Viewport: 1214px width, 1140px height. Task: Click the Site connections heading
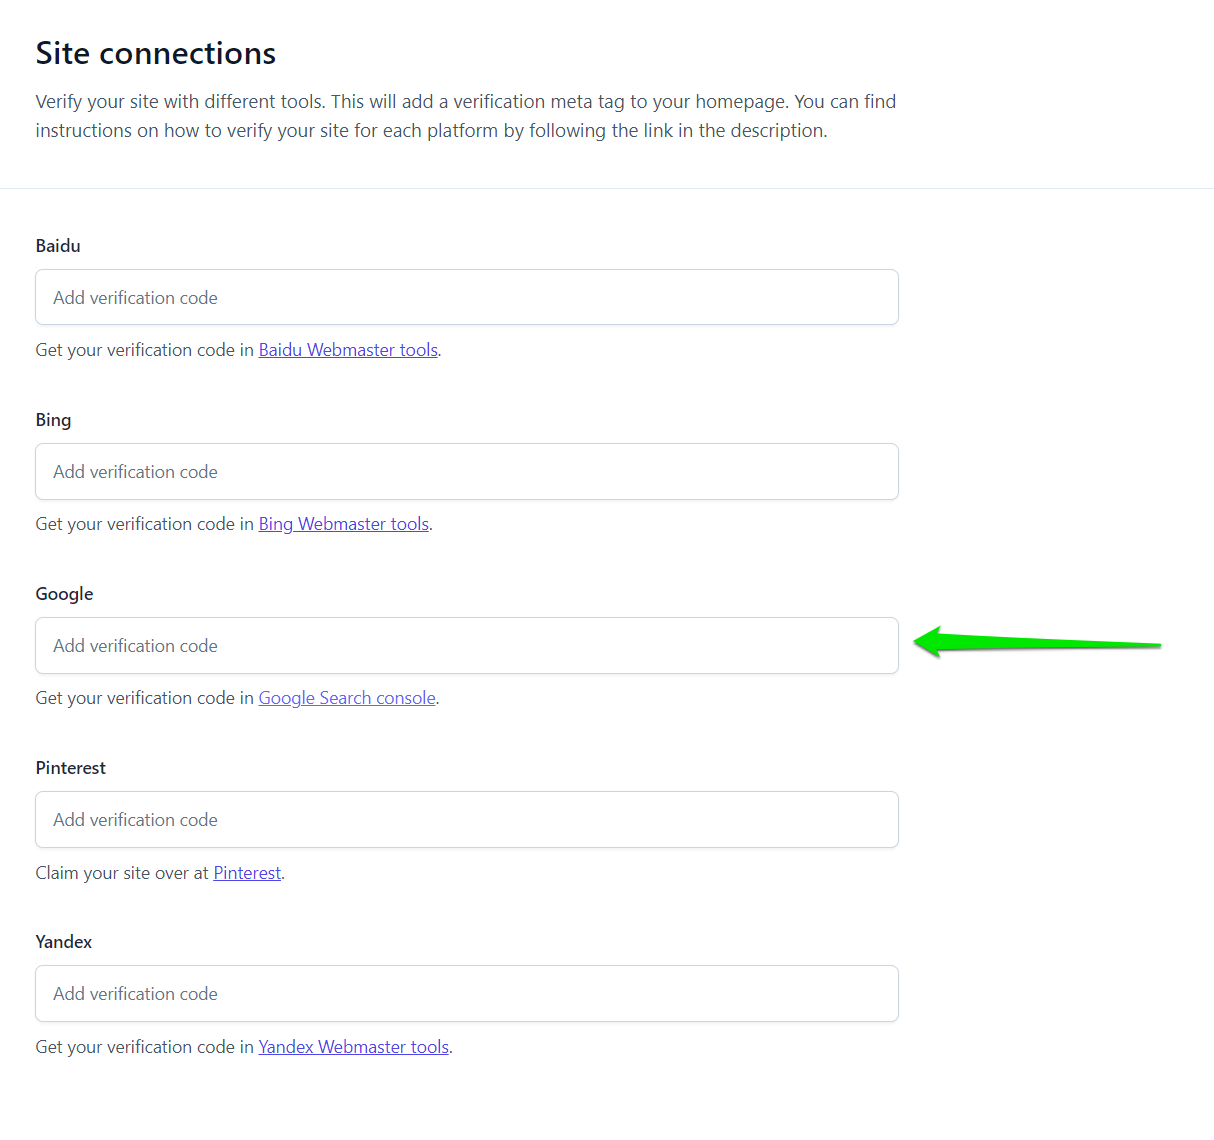coord(155,53)
